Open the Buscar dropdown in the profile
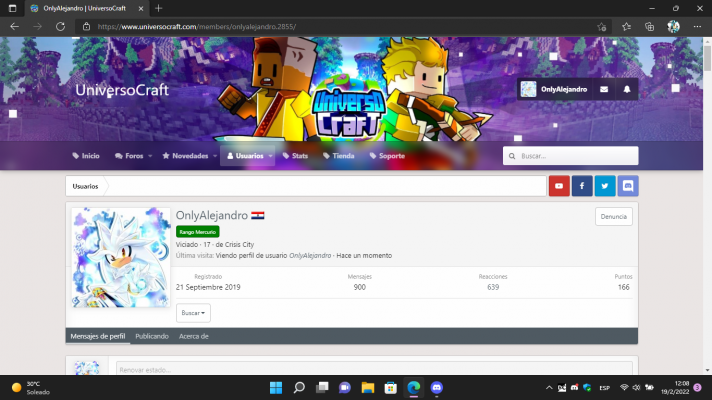The height and width of the screenshot is (400, 712). click(193, 313)
